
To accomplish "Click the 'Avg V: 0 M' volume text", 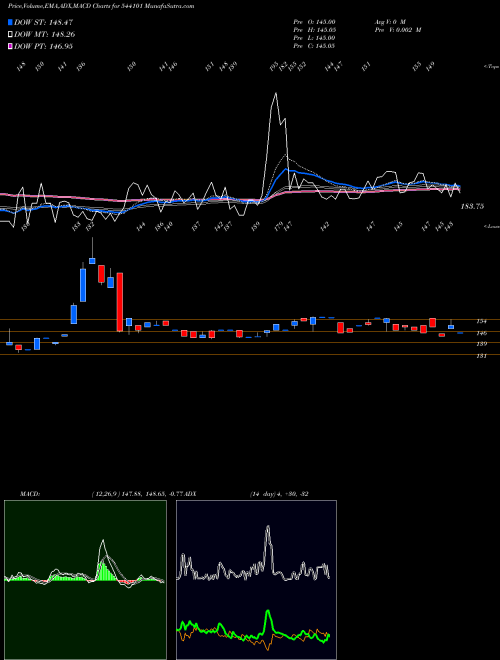I will [x=390, y=22].
